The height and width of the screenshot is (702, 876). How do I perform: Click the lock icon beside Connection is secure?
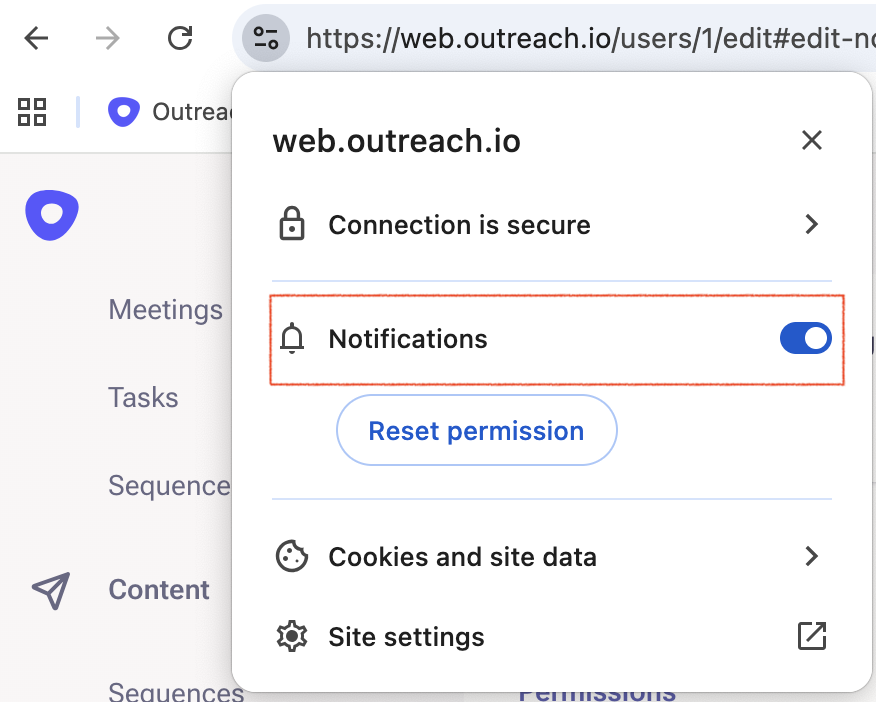point(291,224)
